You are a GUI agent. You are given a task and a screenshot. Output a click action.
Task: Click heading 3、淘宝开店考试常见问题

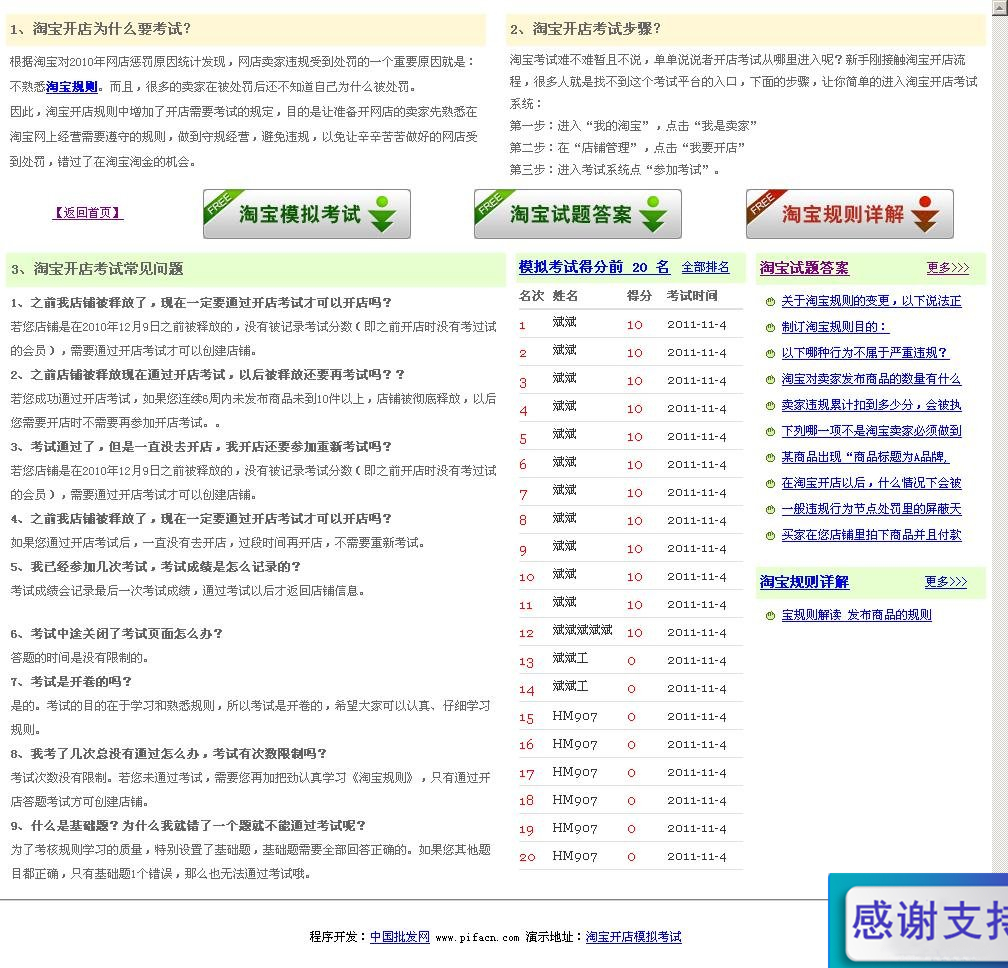97,269
